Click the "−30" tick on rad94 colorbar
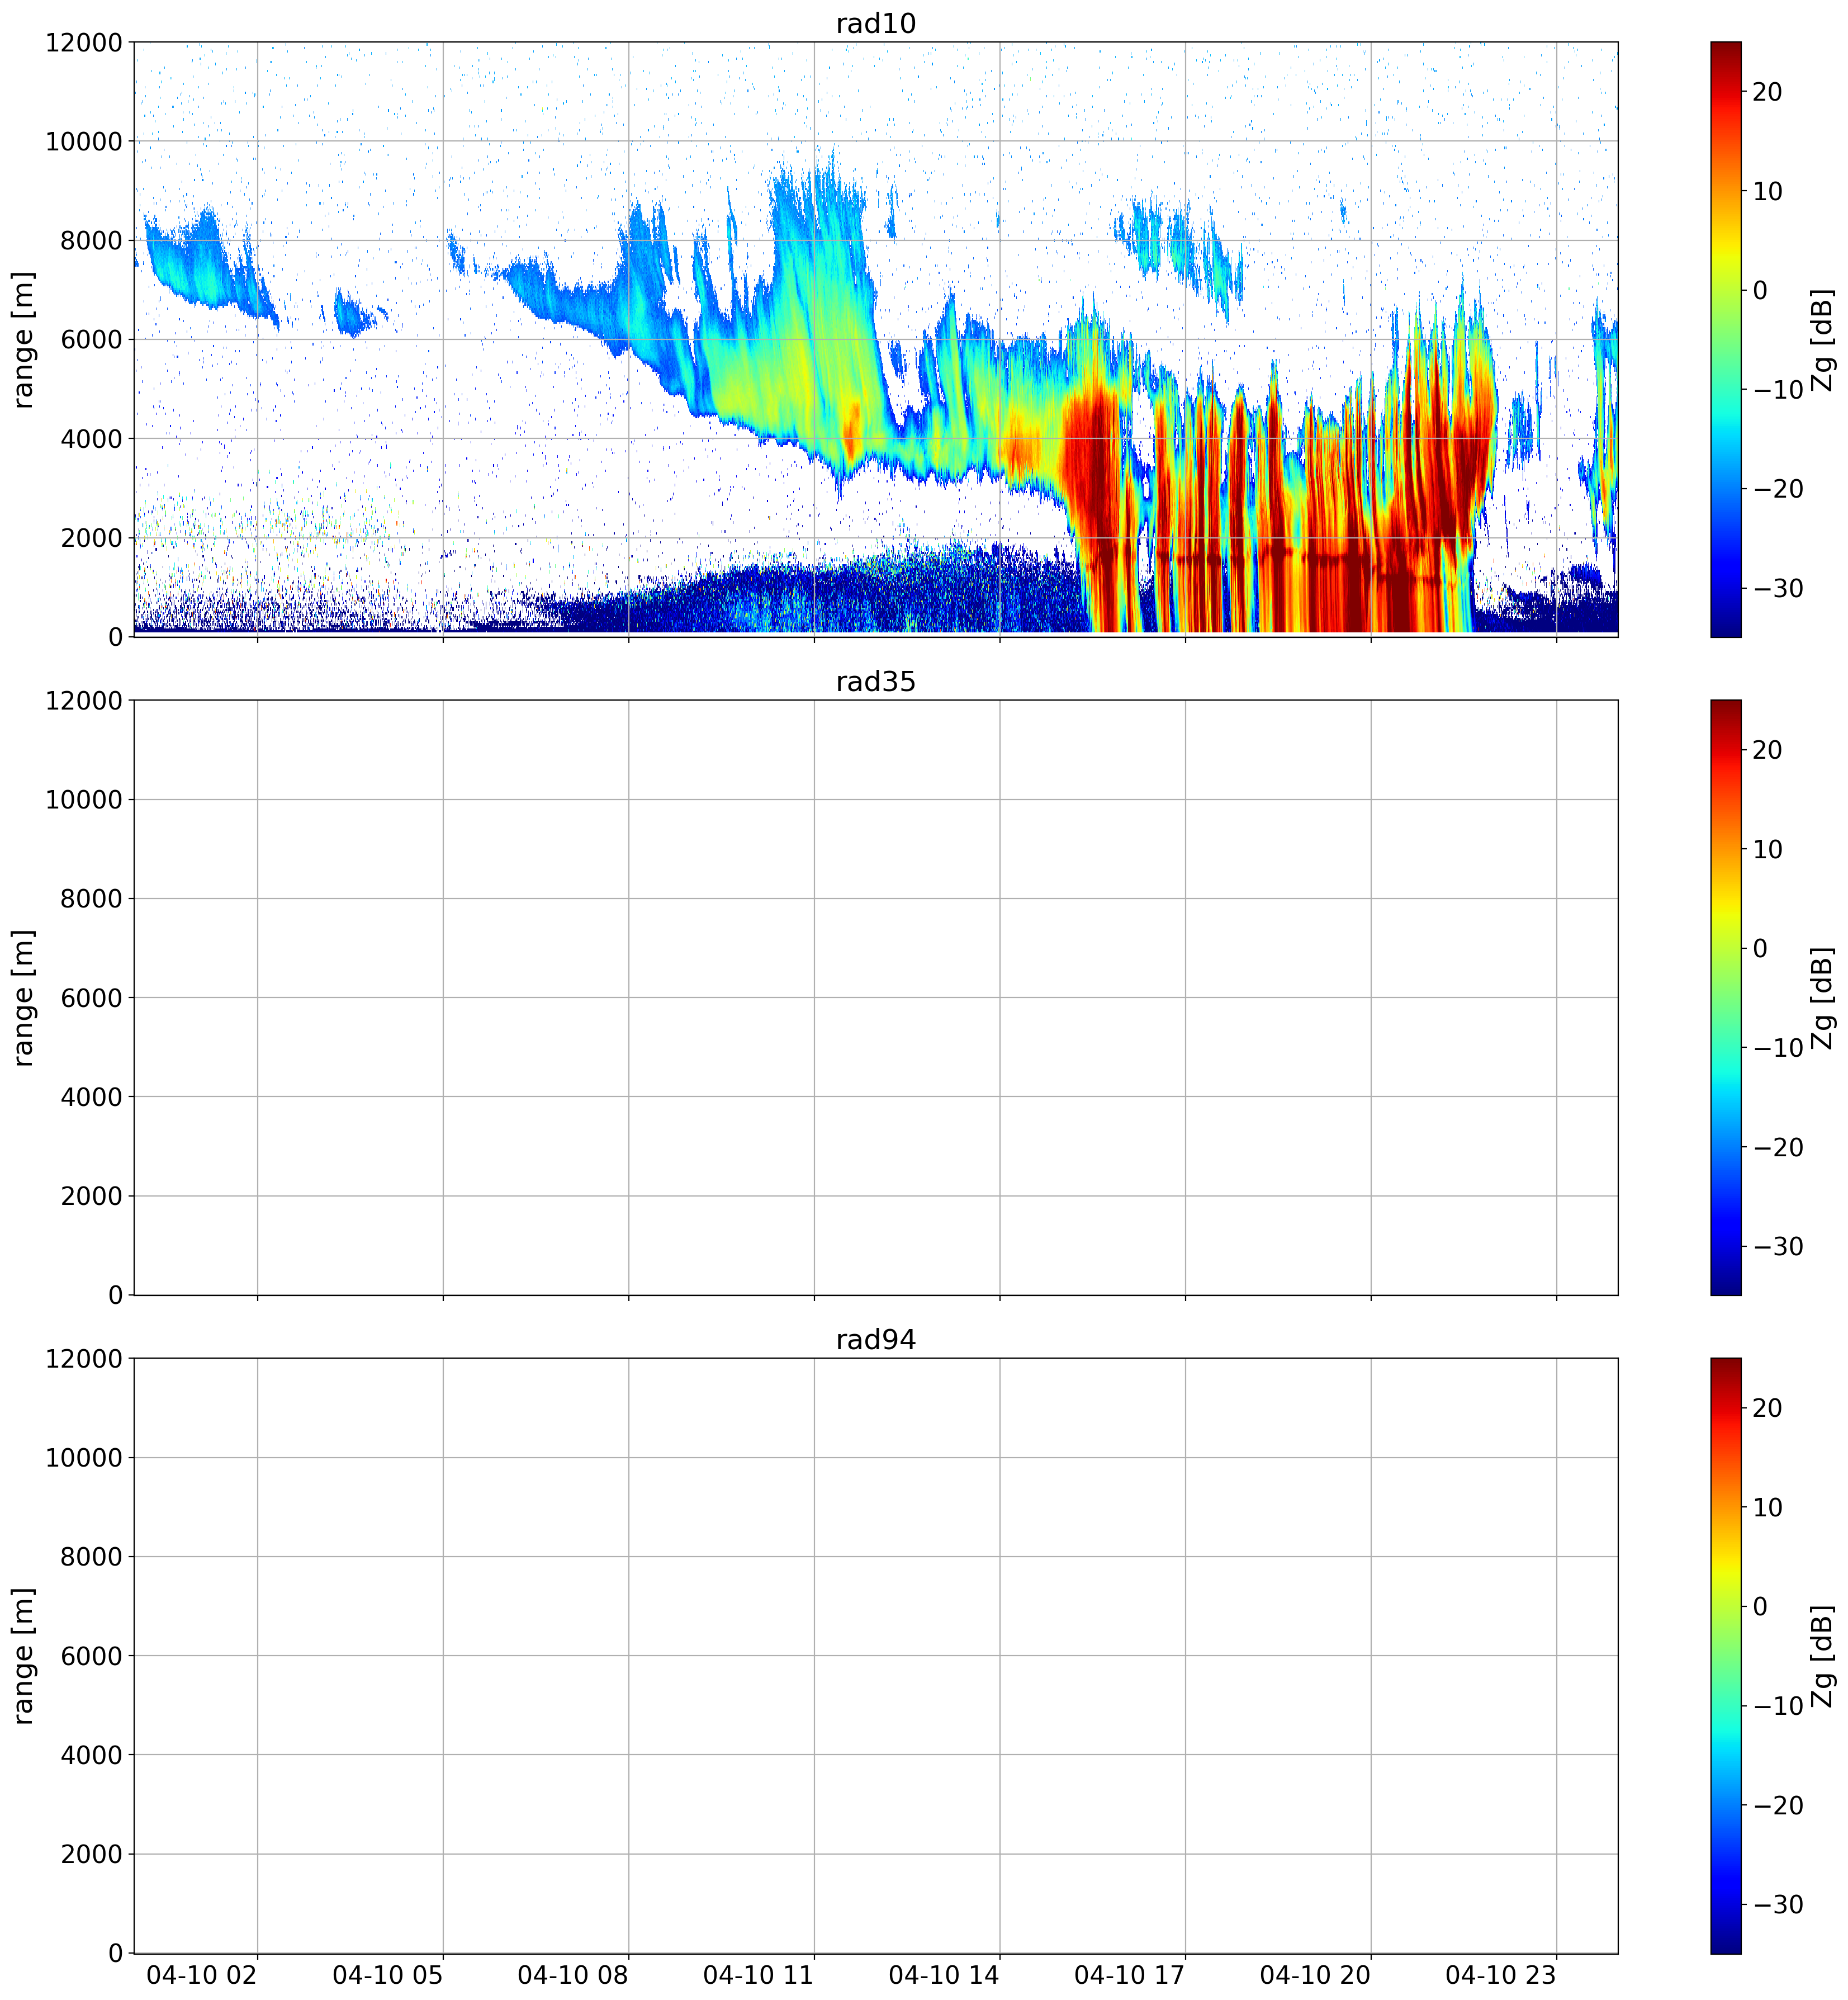1848x2000 pixels. click(x=1779, y=1904)
